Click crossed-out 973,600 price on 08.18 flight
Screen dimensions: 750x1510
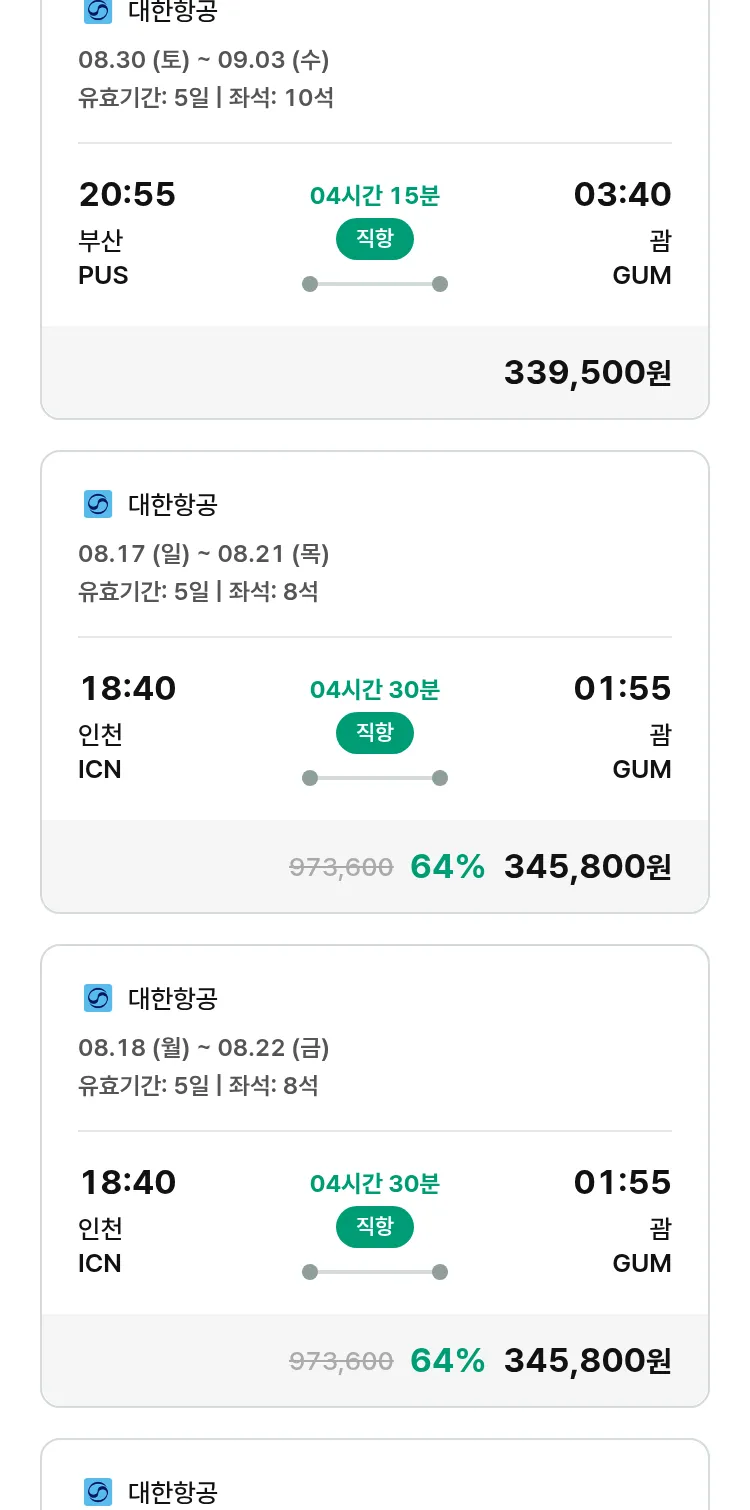pos(341,1361)
